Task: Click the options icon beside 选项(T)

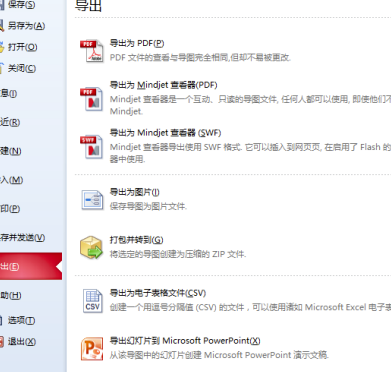Action: 2,320
